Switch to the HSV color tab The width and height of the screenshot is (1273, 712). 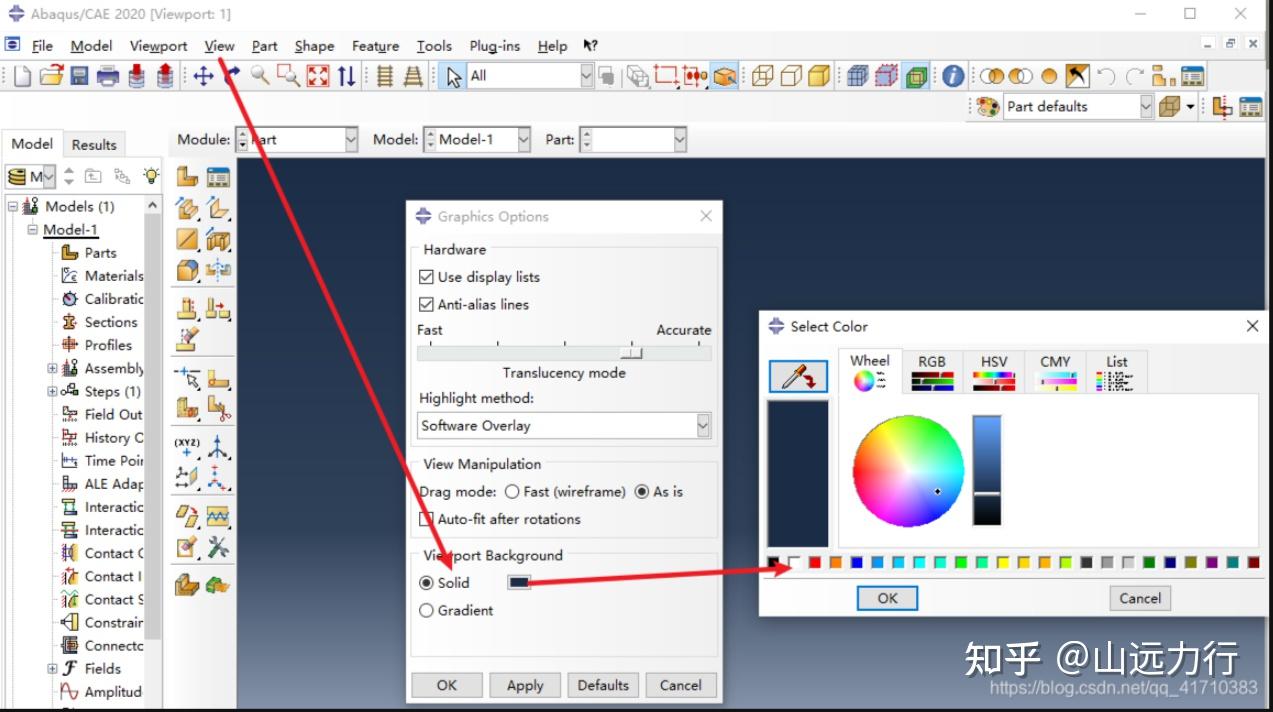994,371
